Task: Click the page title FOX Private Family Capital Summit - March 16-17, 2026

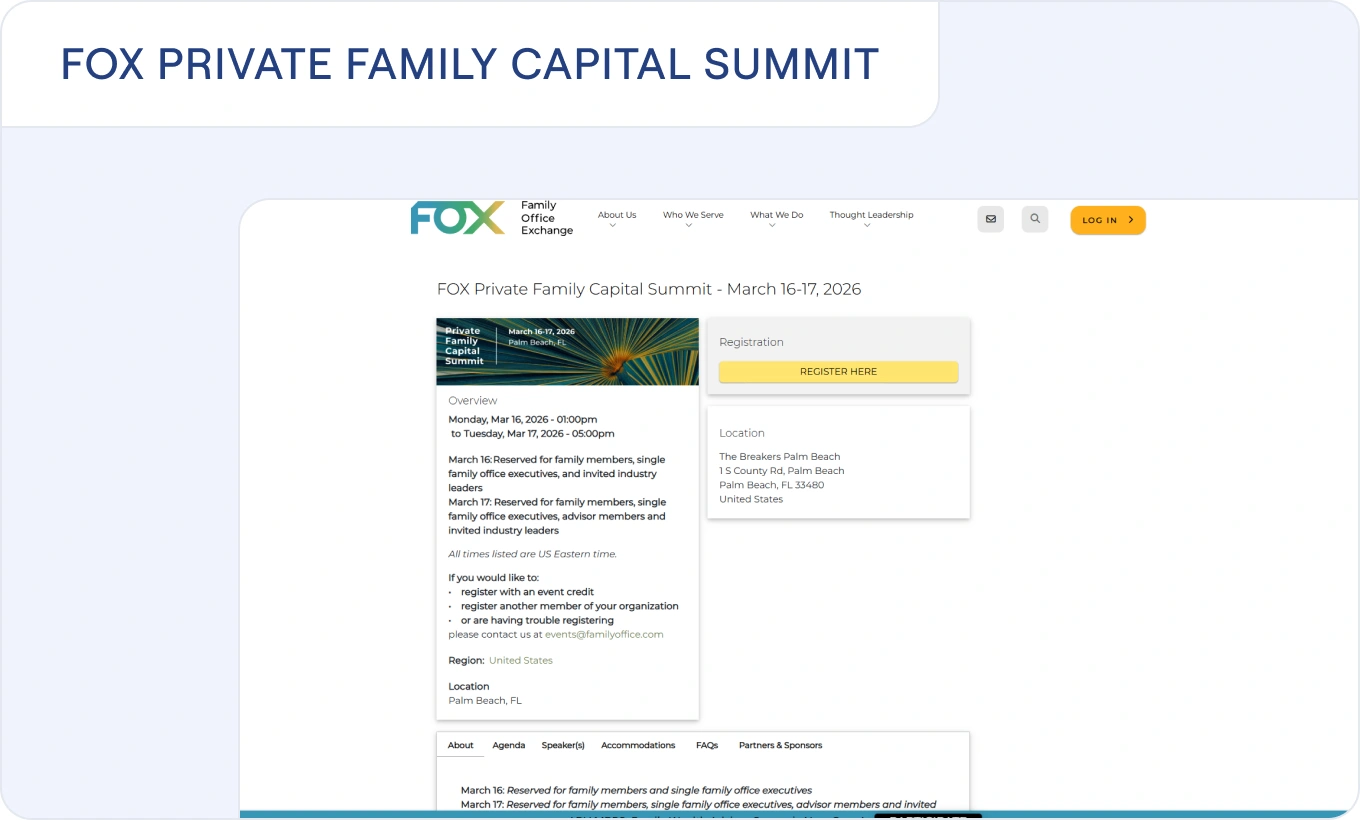Action: [x=649, y=289]
